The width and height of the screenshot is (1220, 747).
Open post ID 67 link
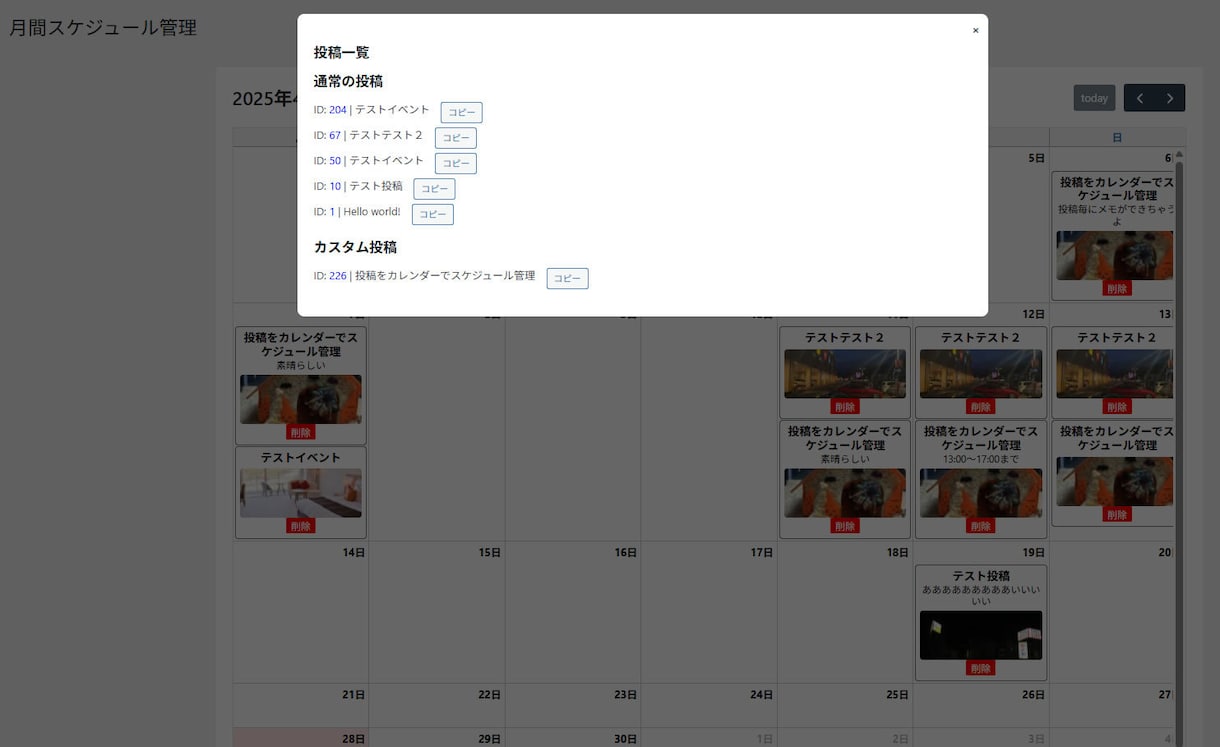tap(335, 135)
